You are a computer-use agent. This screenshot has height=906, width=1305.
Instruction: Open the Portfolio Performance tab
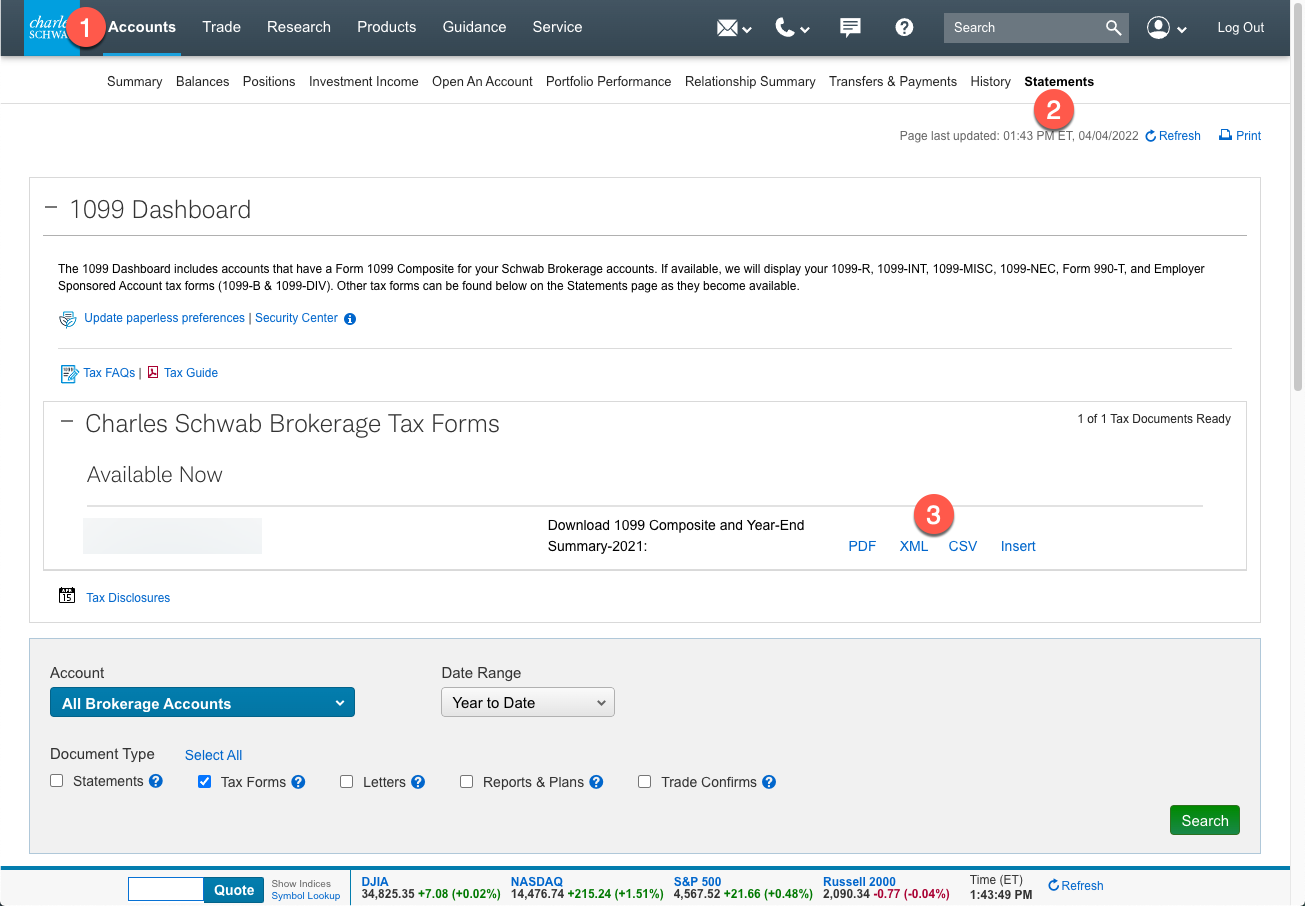click(609, 82)
